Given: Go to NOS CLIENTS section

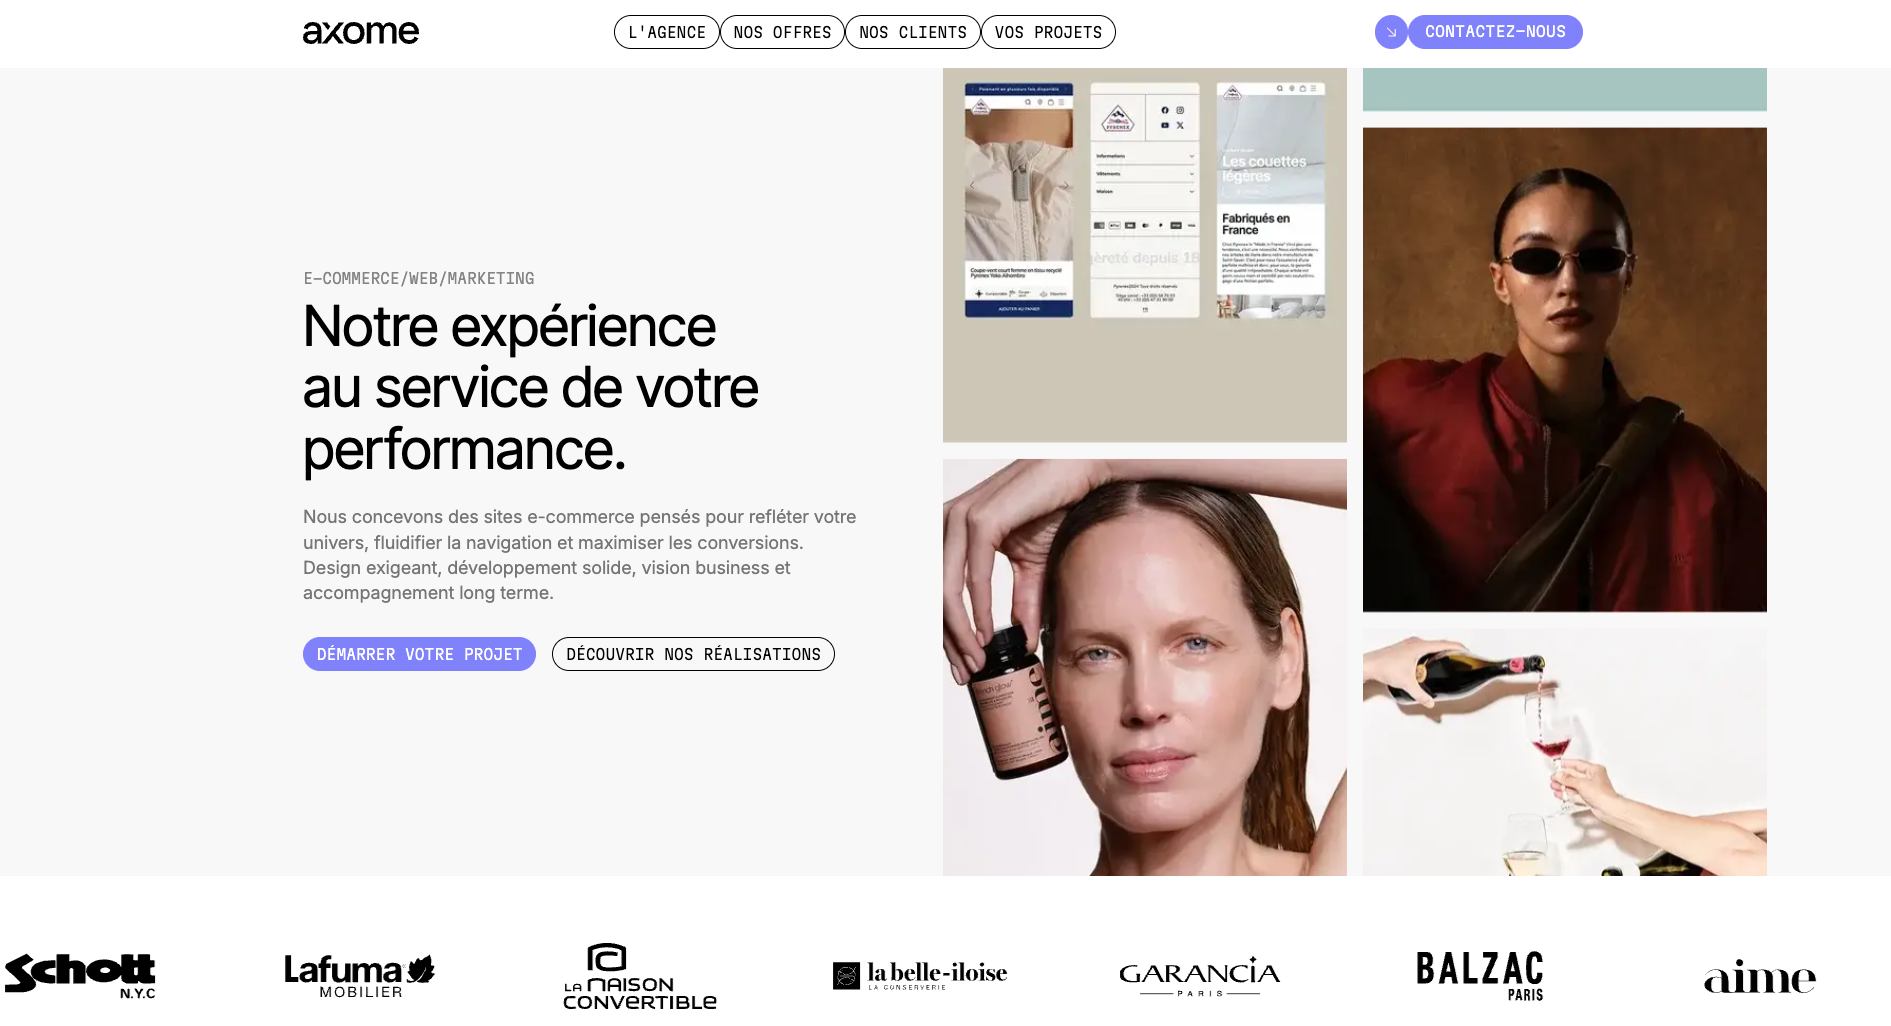Looking at the screenshot, I should click(913, 32).
